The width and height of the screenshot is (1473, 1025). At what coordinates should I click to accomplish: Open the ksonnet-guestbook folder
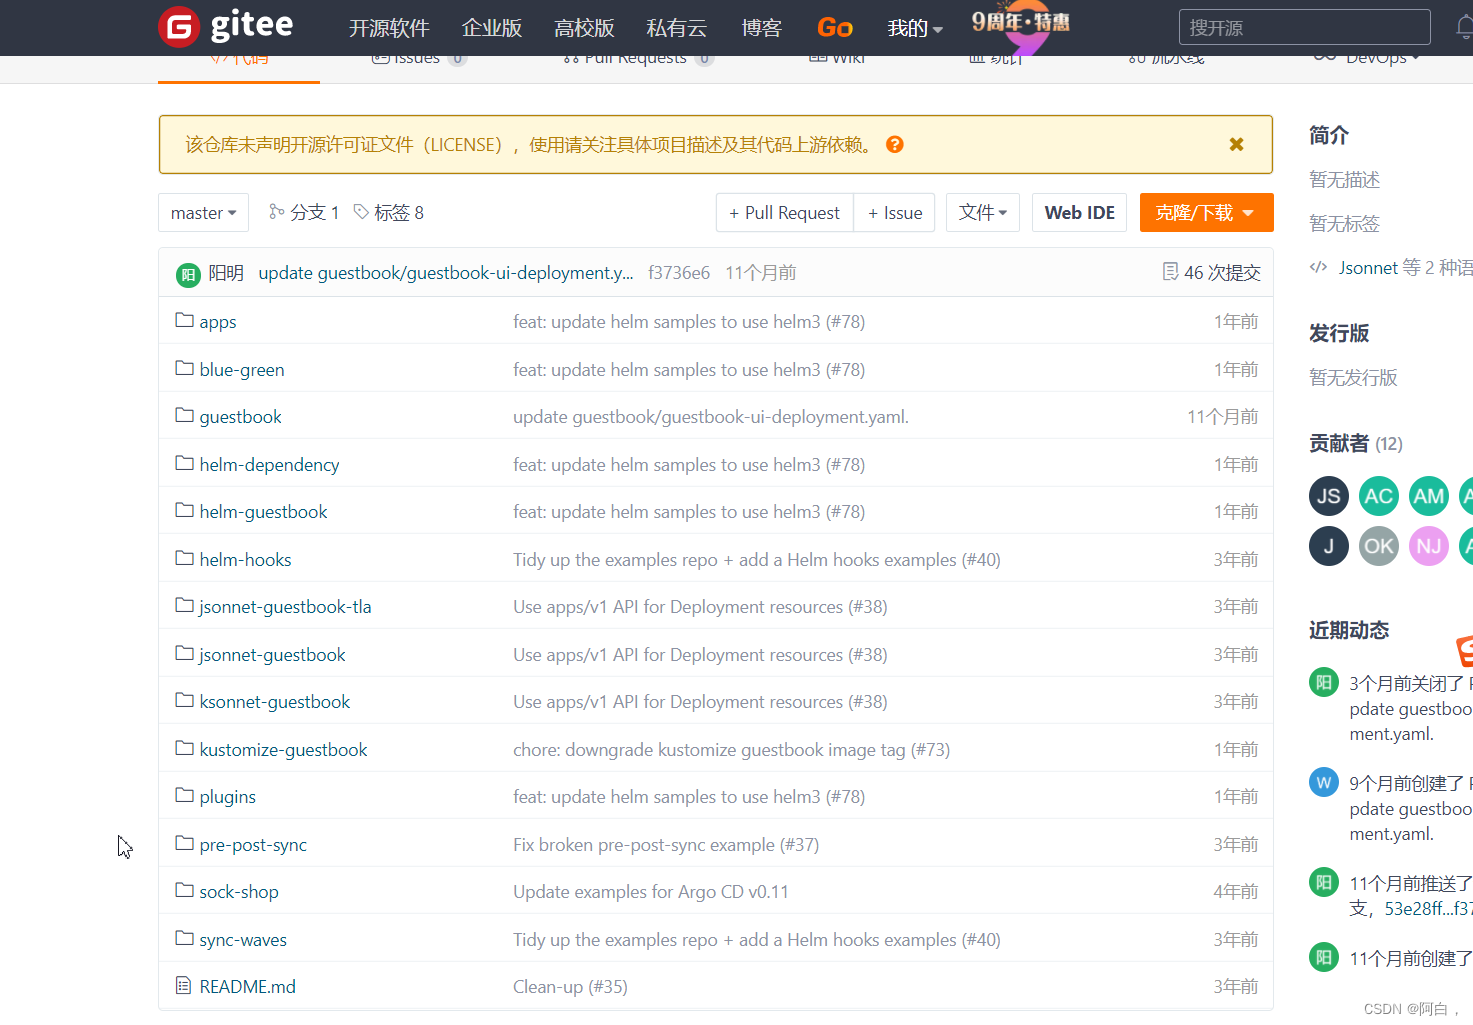(x=275, y=701)
